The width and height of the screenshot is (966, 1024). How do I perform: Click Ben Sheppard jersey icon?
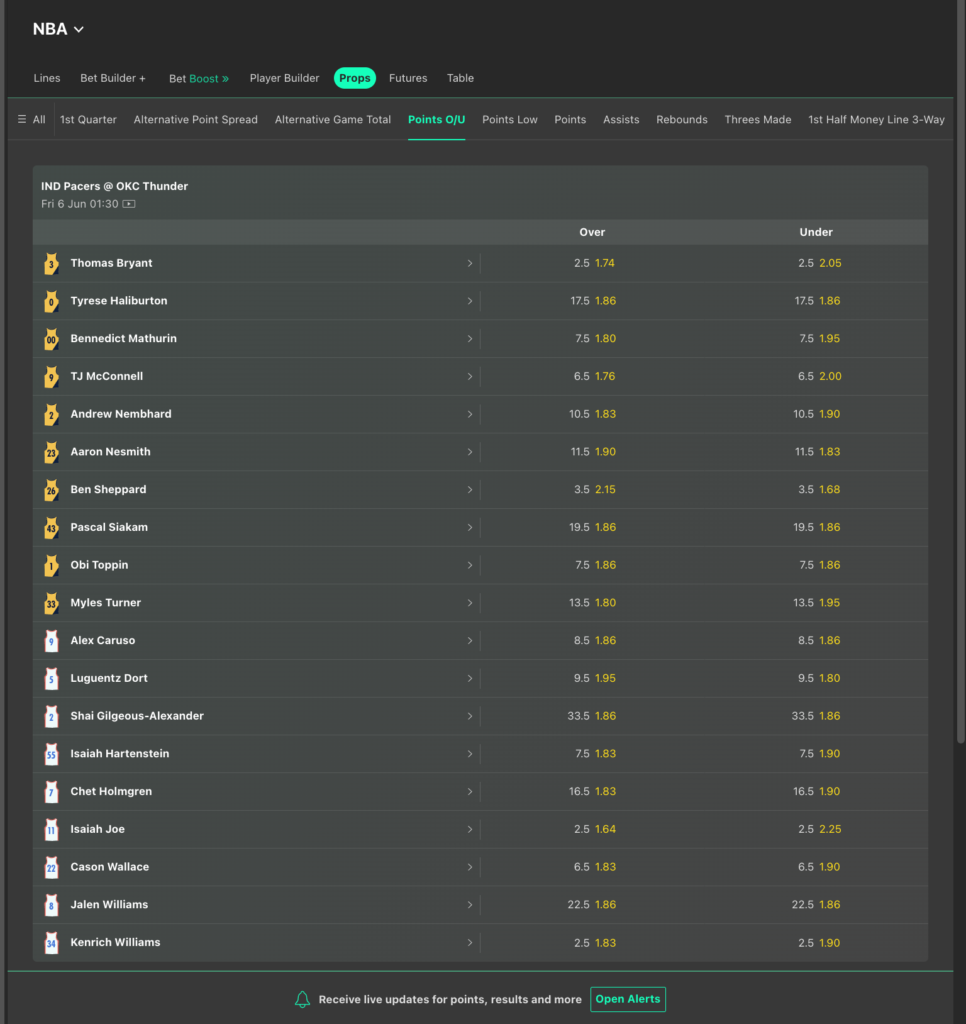click(52, 490)
